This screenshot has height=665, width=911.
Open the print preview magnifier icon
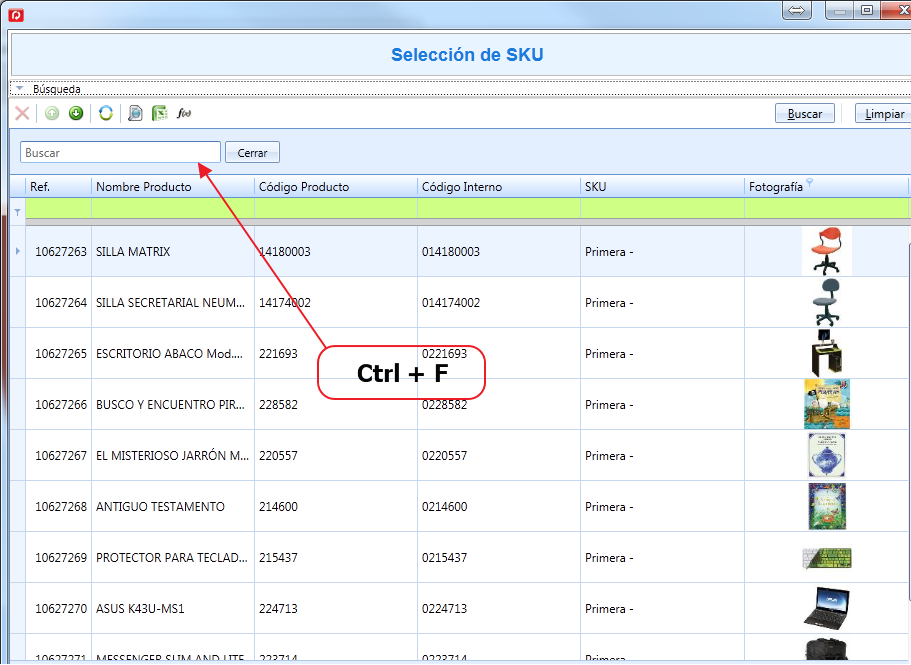point(135,113)
